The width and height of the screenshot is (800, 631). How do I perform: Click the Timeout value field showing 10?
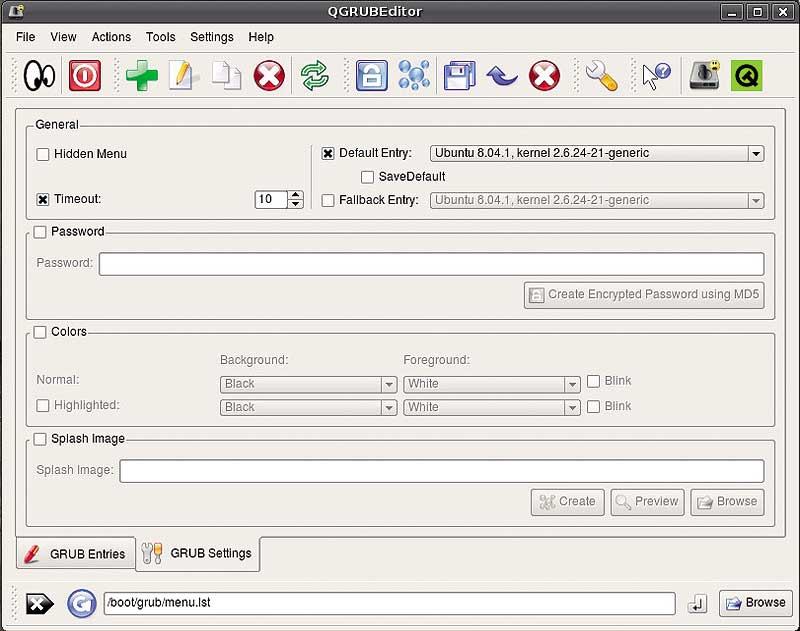(x=271, y=199)
